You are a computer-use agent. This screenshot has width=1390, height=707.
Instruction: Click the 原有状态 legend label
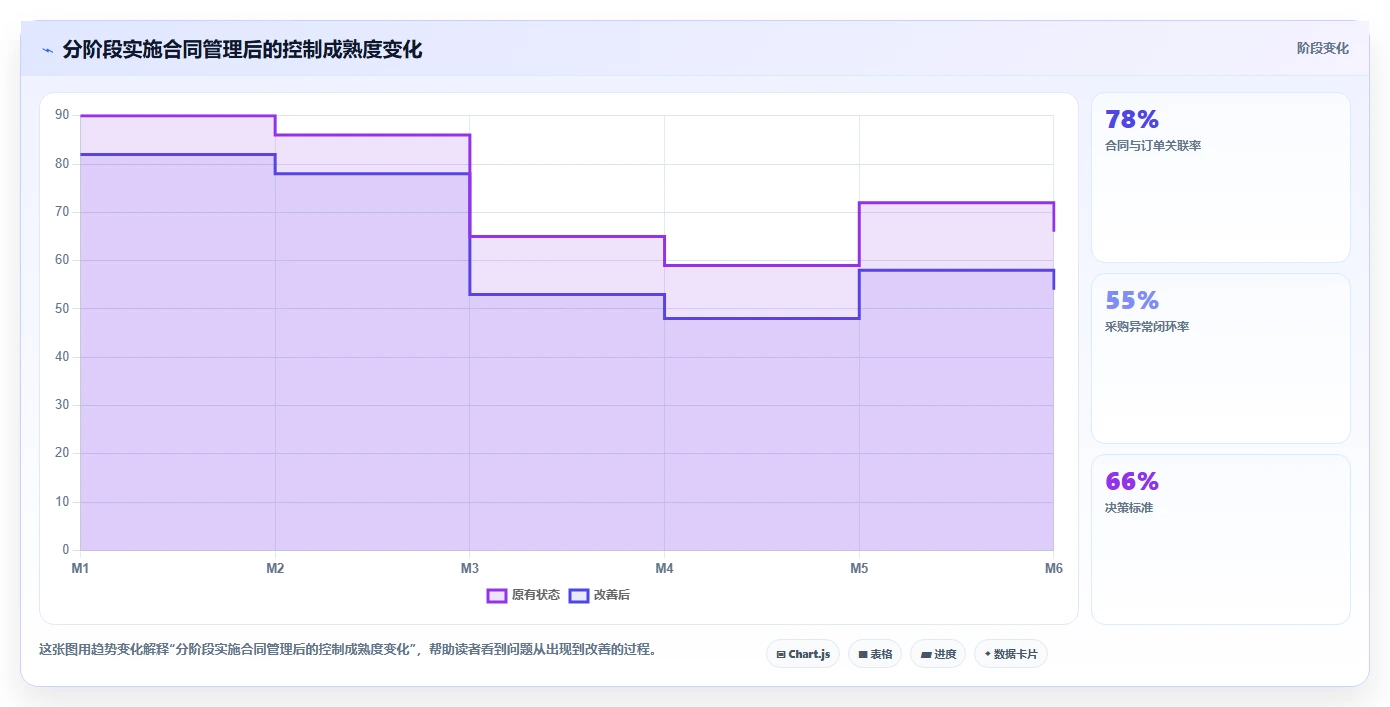(536, 595)
